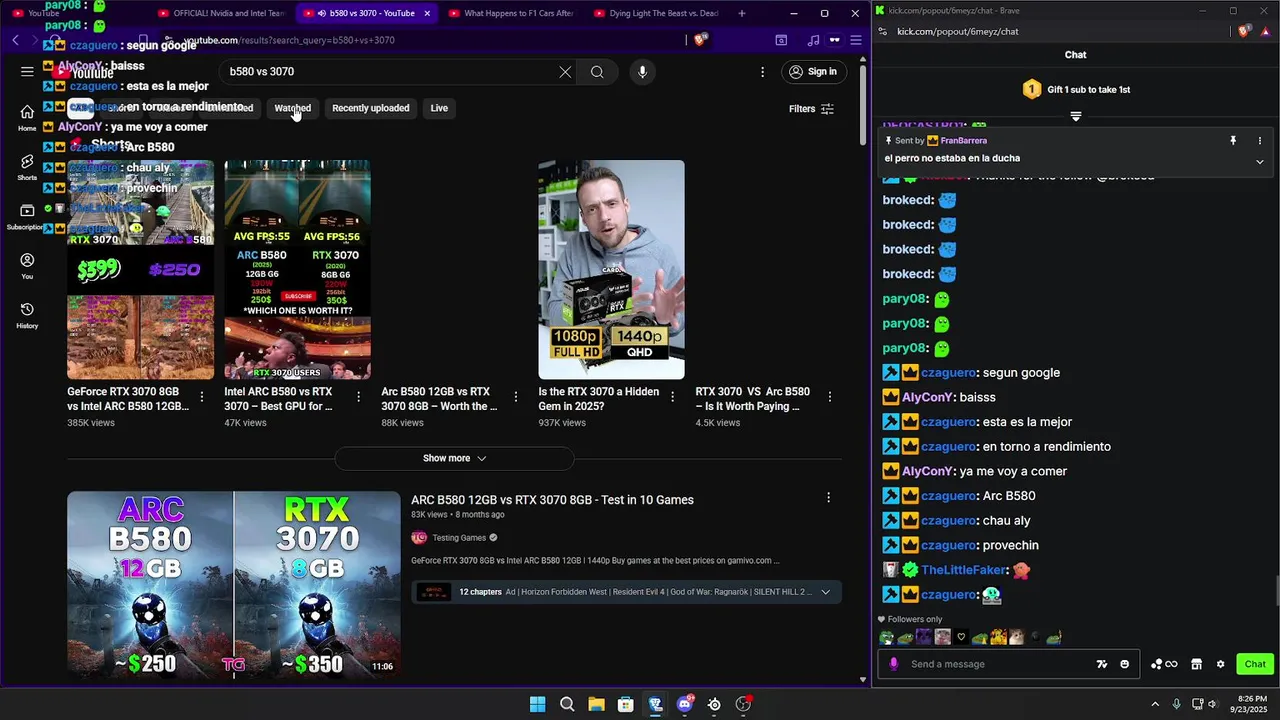
Task: Open Subscriptions in YouTube sidebar
Action: (x=27, y=216)
